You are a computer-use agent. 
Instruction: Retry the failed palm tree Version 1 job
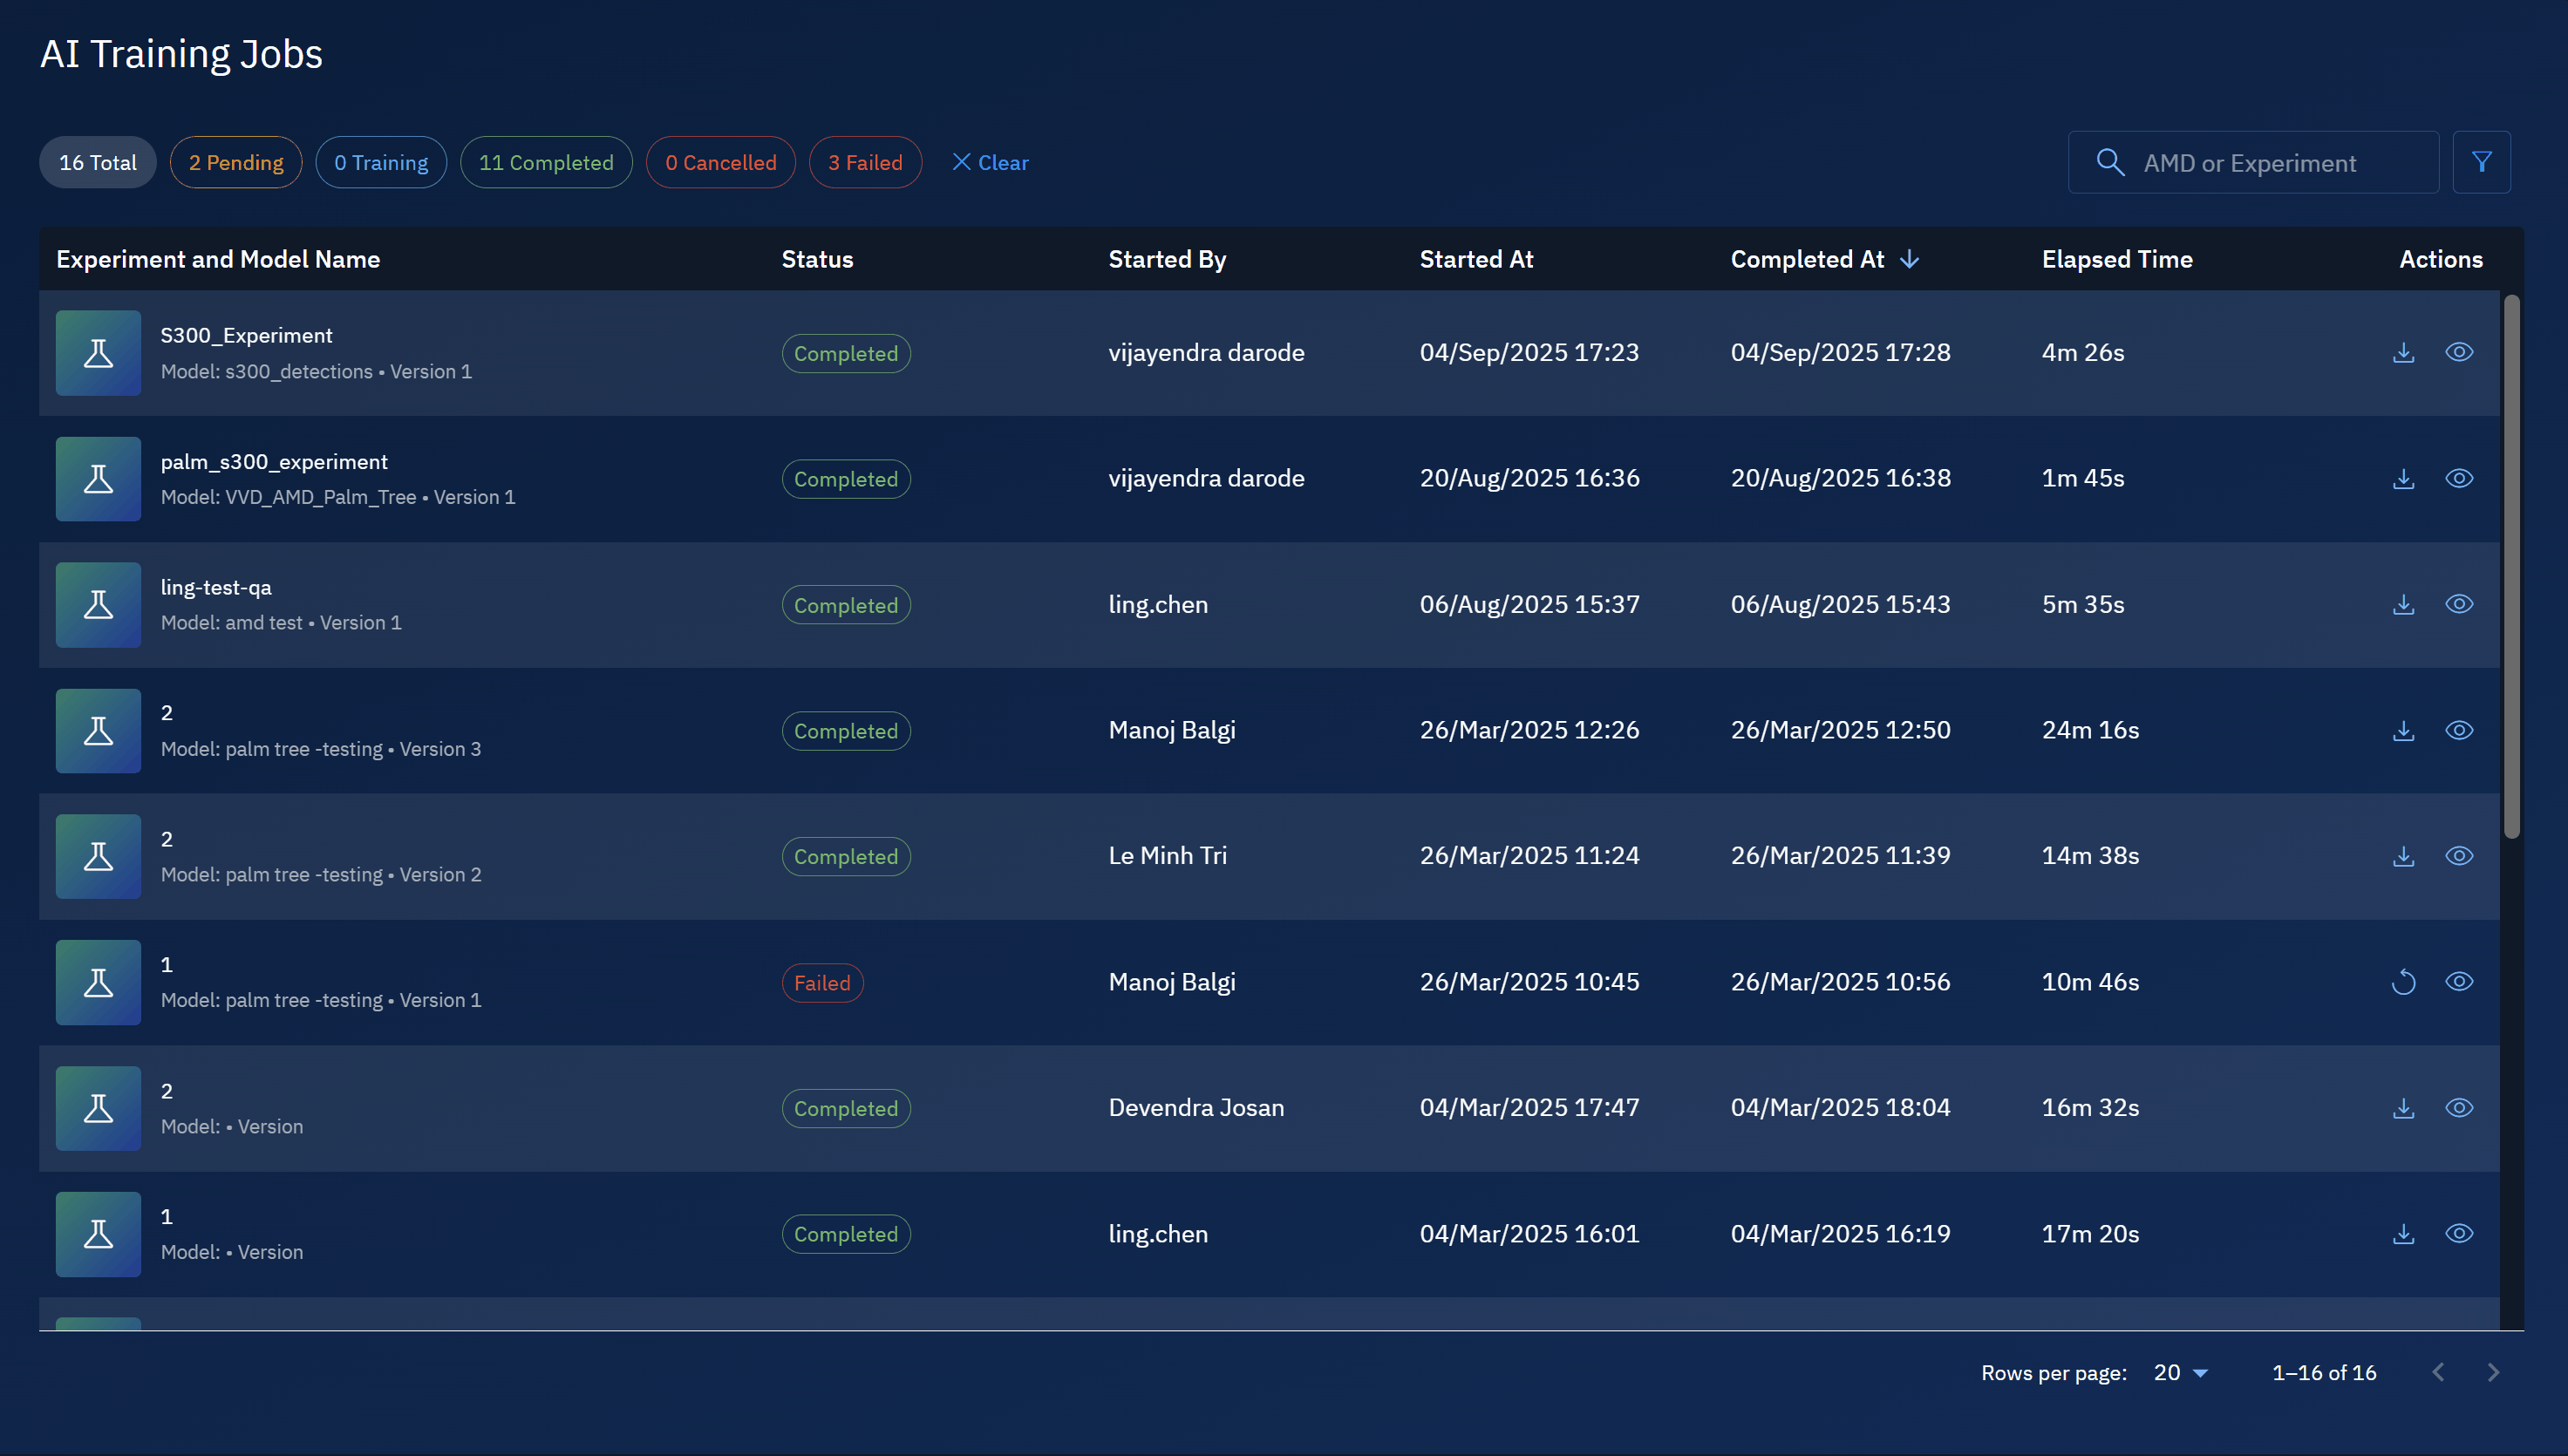pos(2403,982)
